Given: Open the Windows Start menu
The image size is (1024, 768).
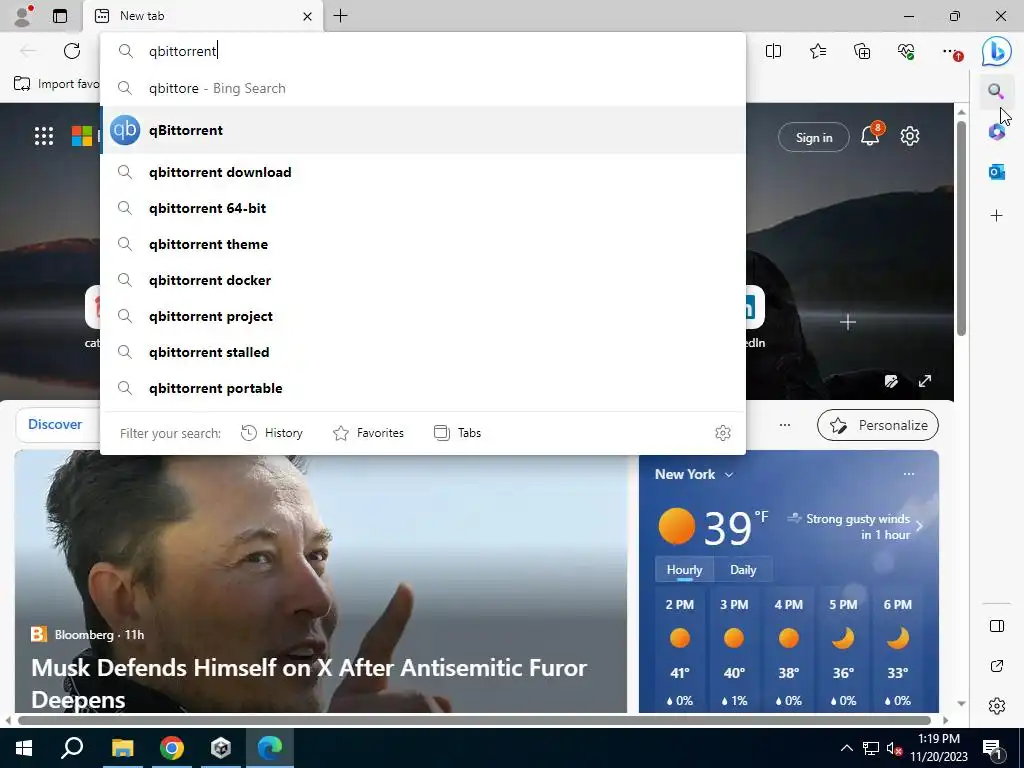Looking at the screenshot, I should point(24,748).
